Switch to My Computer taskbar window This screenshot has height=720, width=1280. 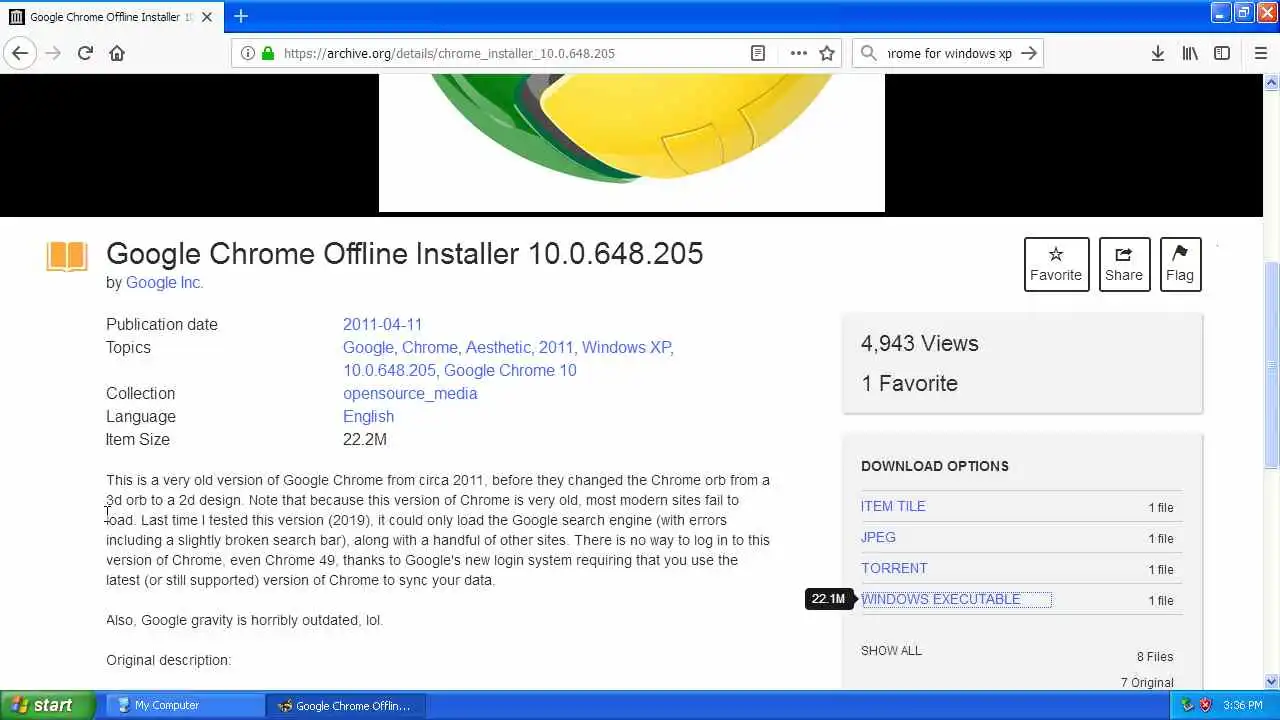[185, 705]
